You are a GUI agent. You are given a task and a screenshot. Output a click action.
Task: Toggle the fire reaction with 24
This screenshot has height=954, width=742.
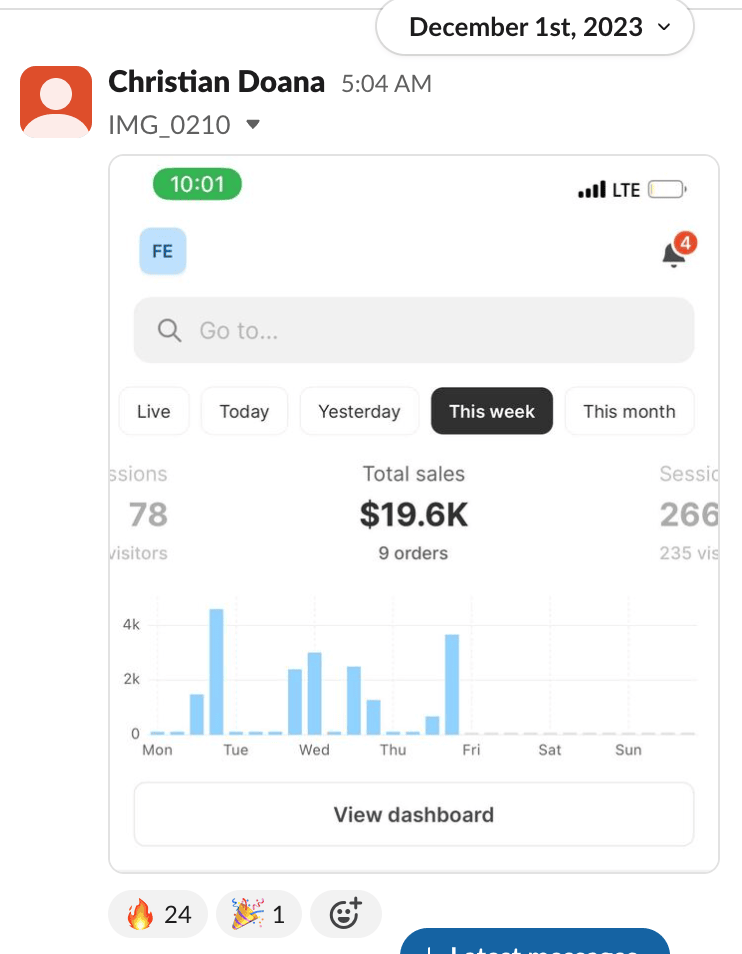[x=158, y=914]
